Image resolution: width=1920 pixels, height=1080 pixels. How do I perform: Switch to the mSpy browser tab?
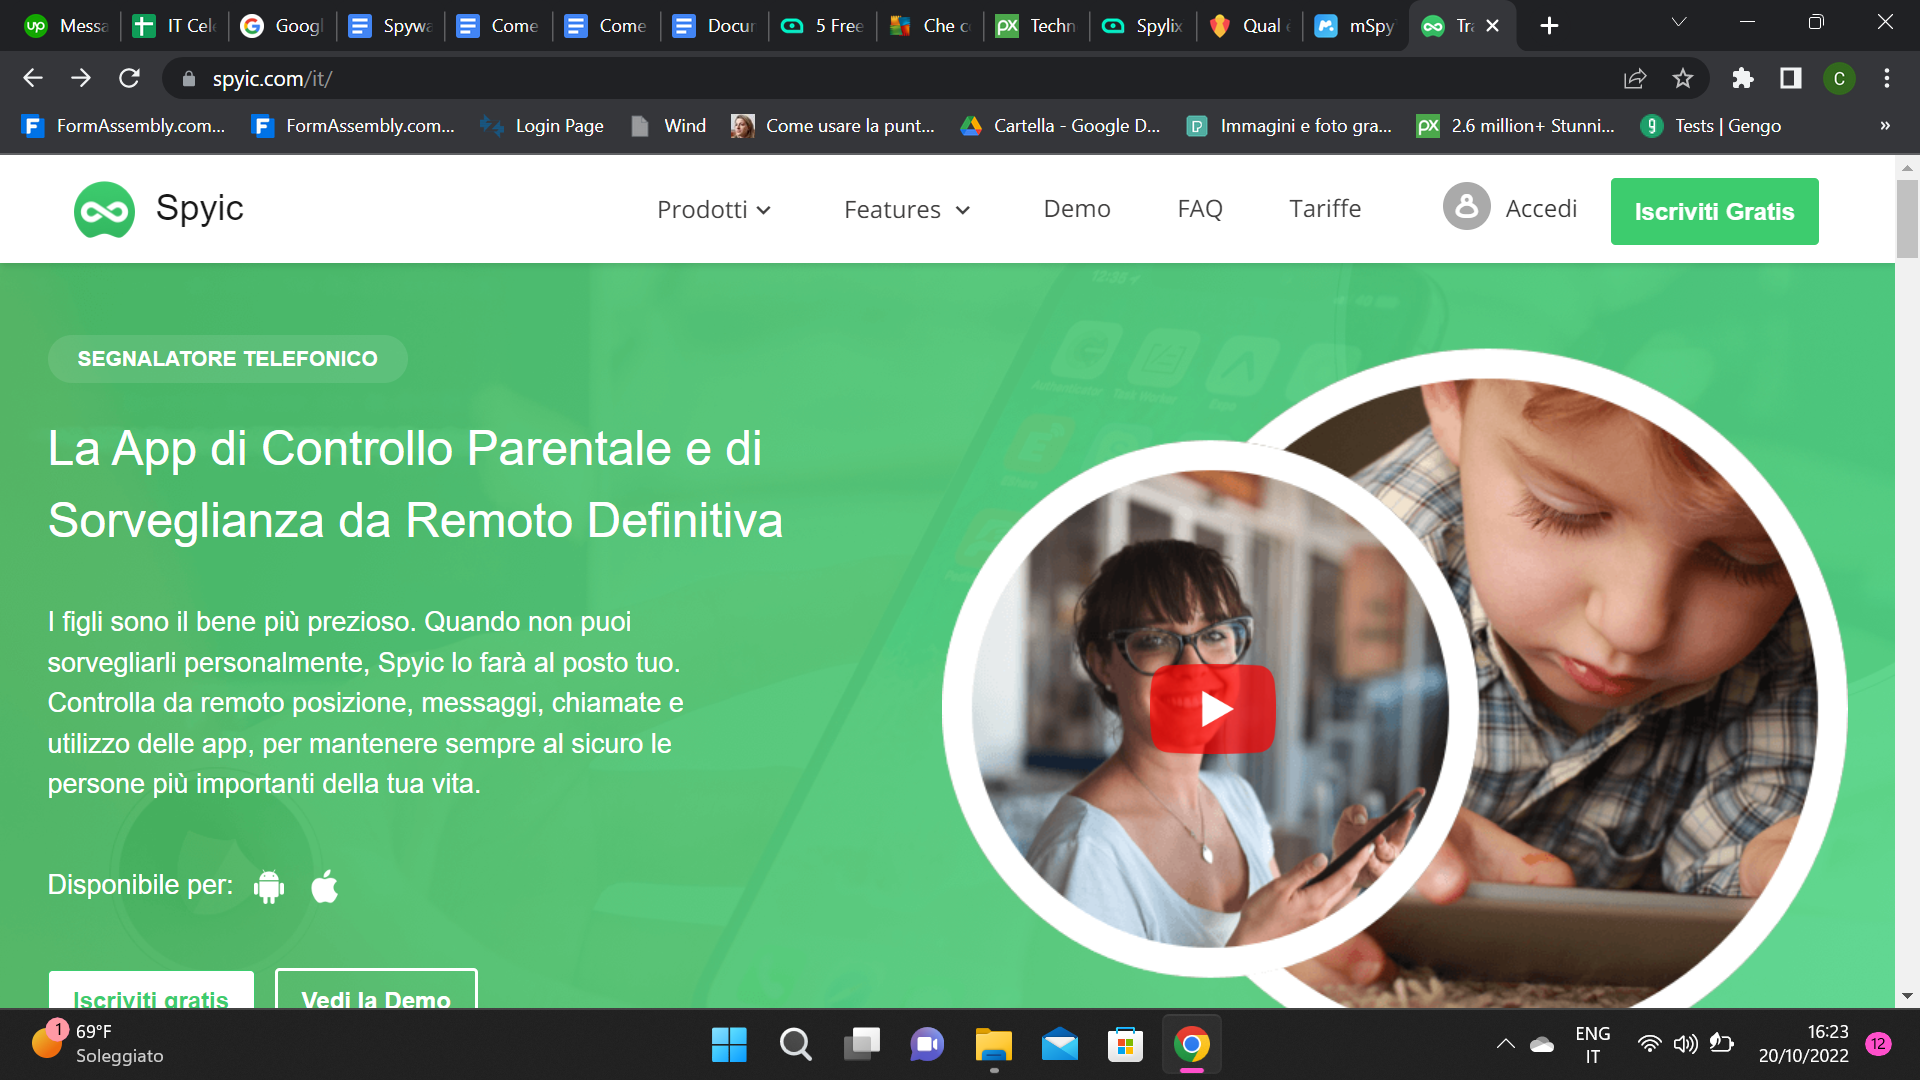[x=1355, y=26]
